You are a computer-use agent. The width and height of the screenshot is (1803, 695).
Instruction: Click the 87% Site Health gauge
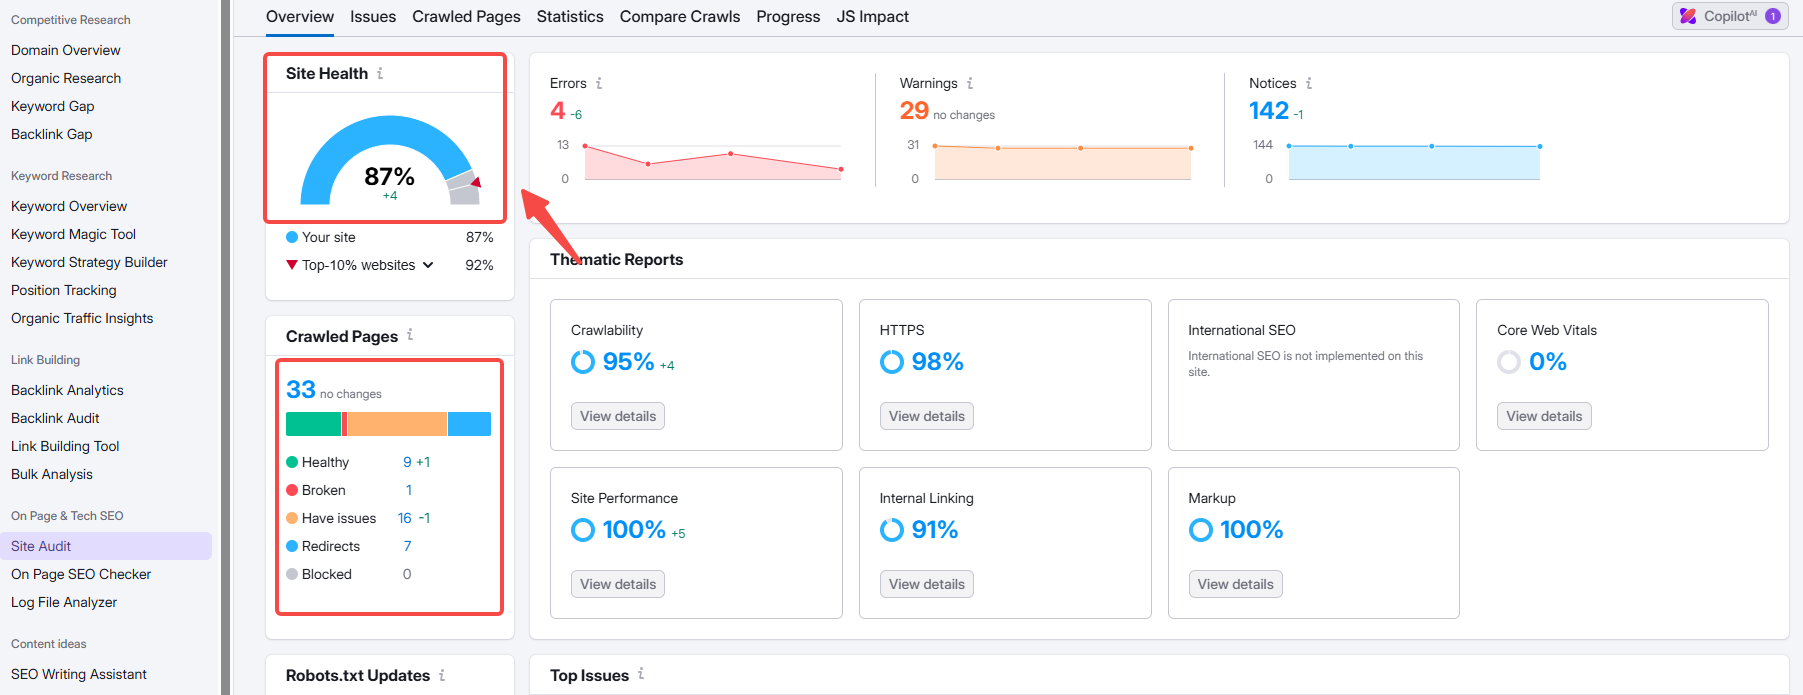point(389,165)
